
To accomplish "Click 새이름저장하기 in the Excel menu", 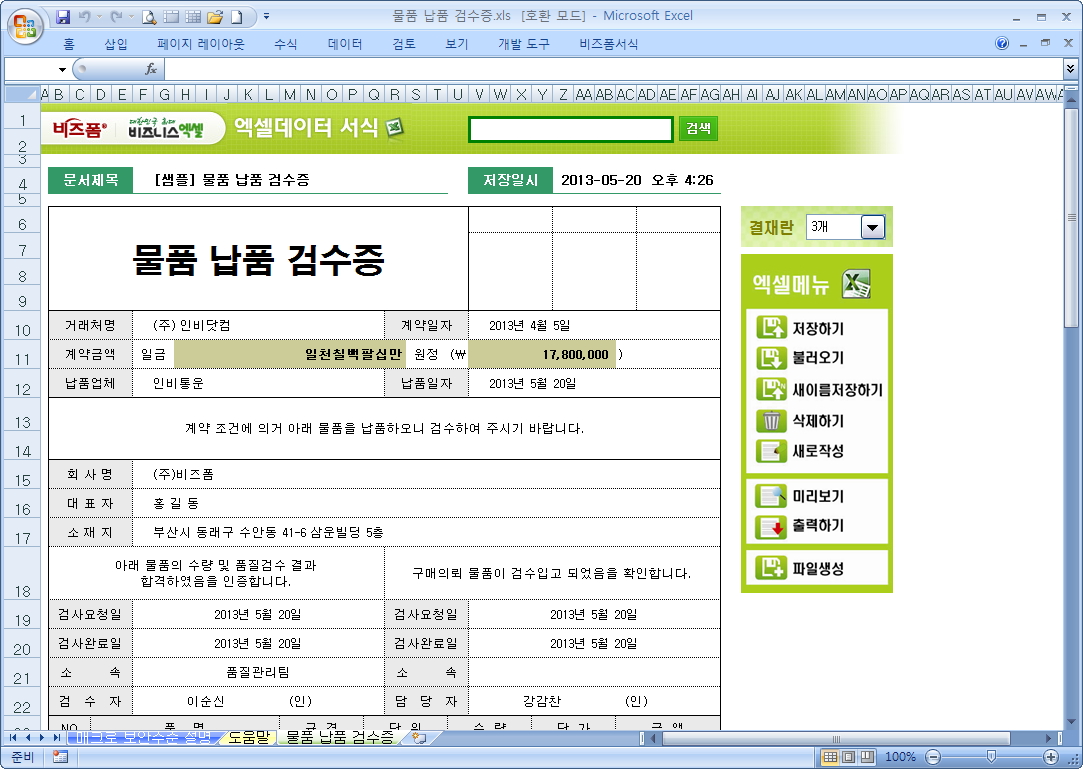I will (x=836, y=390).
